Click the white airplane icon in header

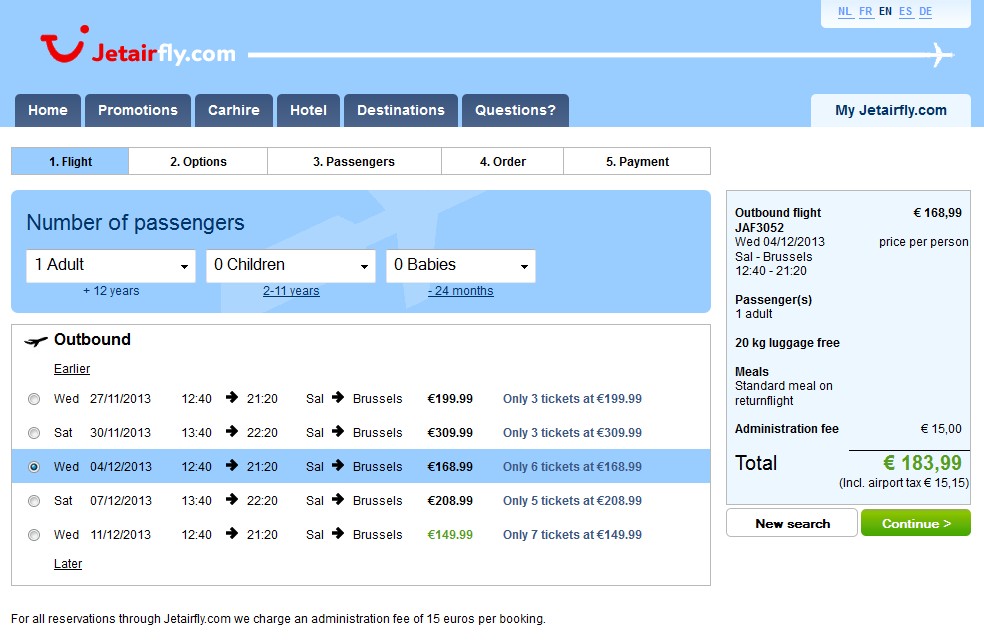(x=941, y=55)
